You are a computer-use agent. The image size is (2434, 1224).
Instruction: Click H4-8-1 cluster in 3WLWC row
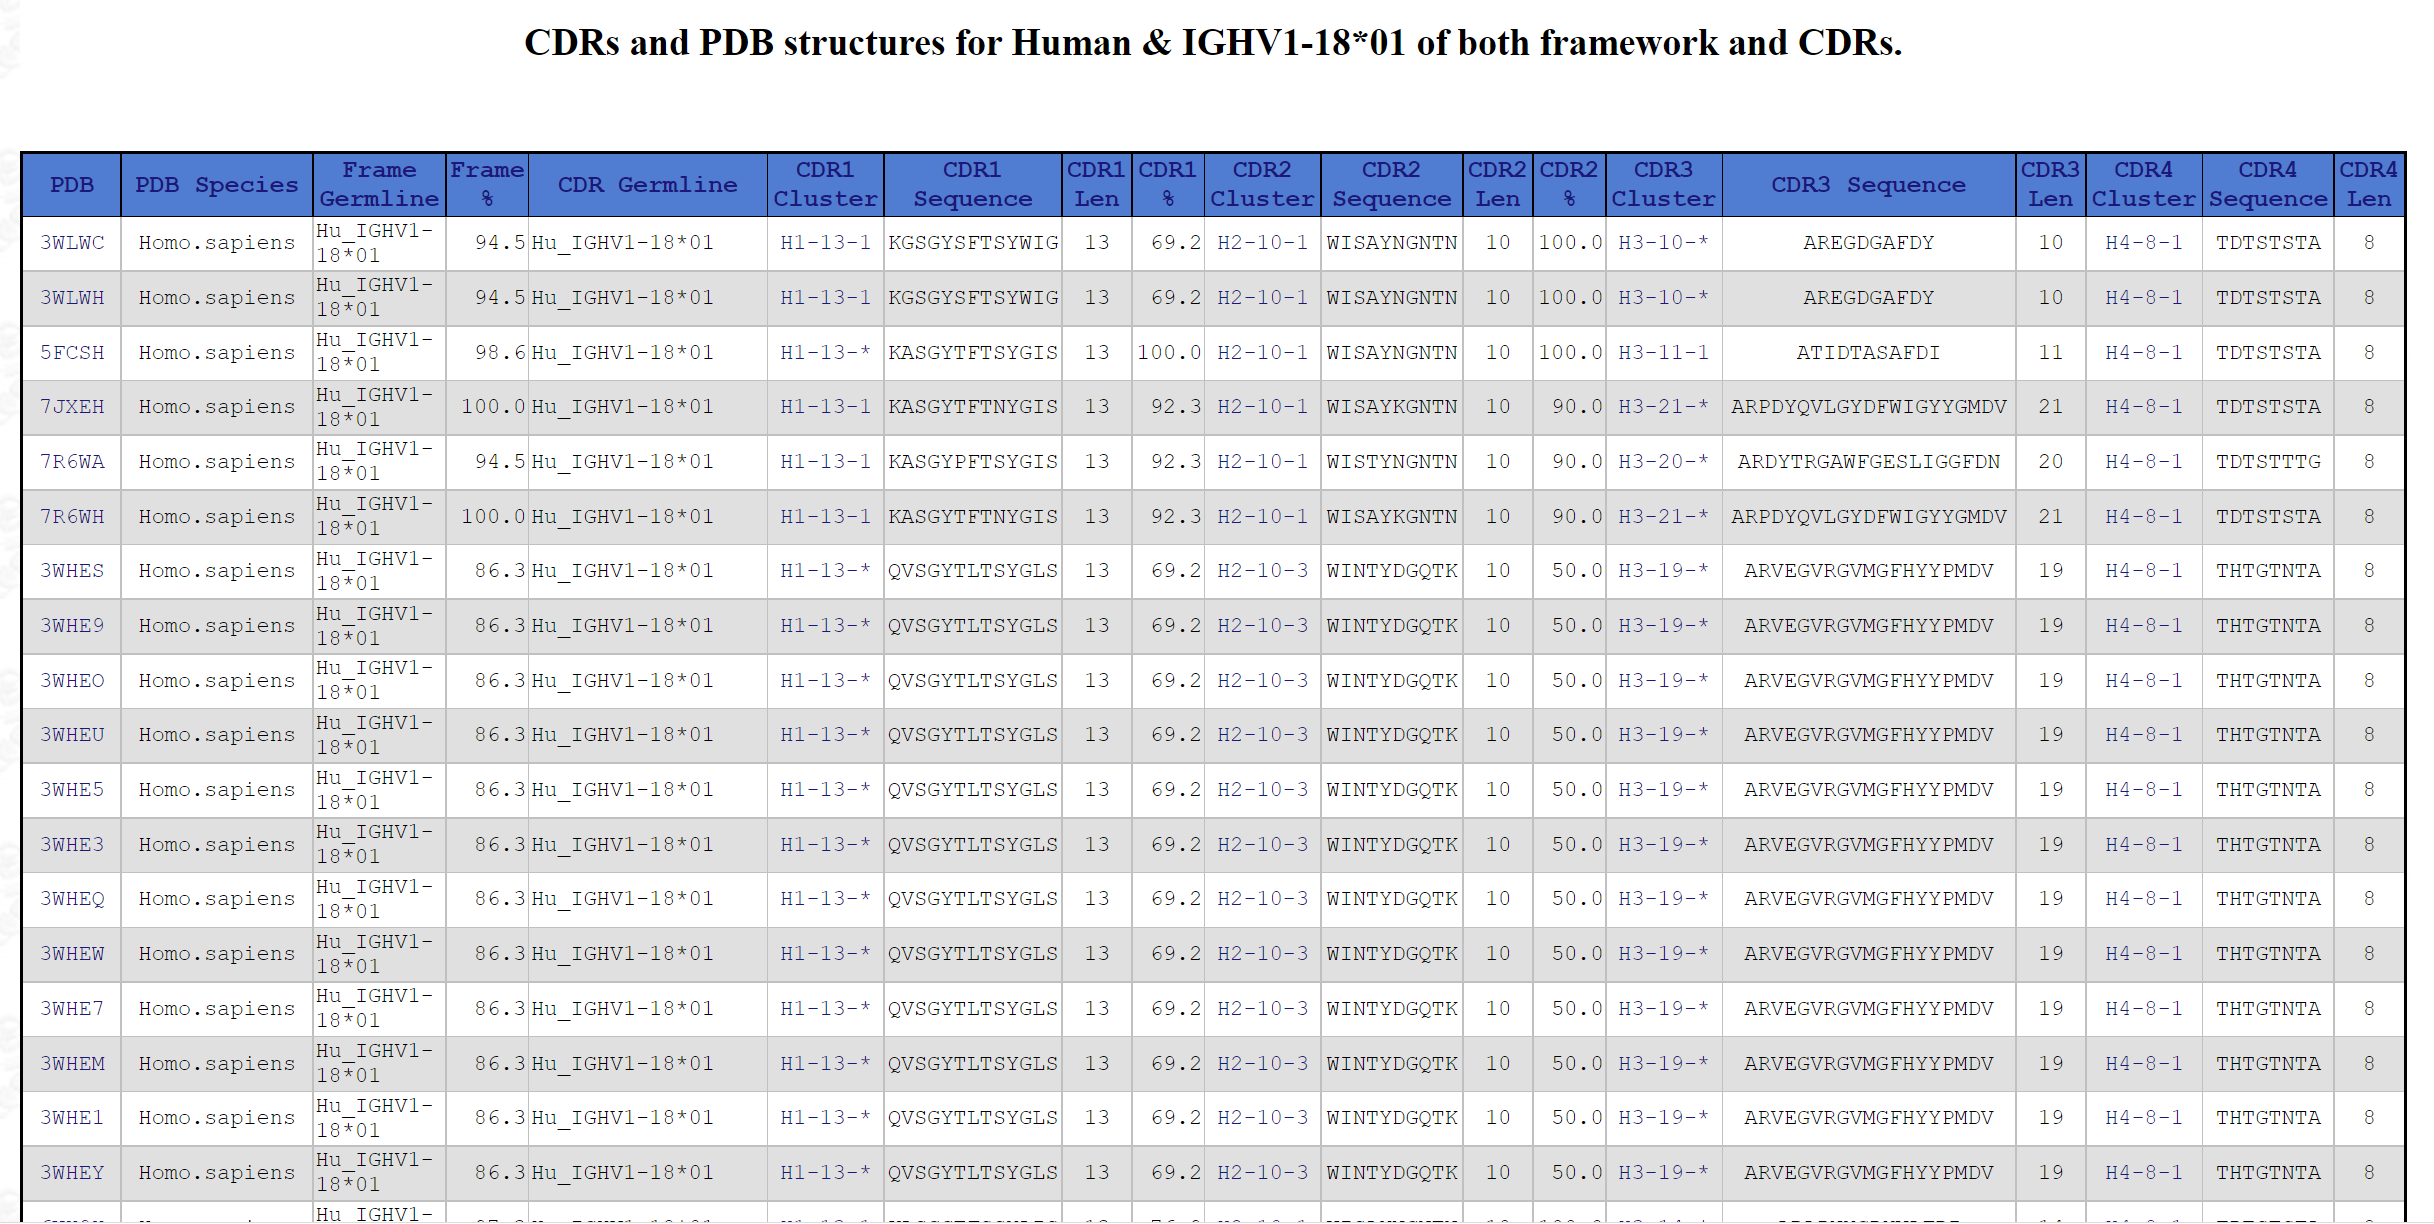click(x=2143, y=243)
